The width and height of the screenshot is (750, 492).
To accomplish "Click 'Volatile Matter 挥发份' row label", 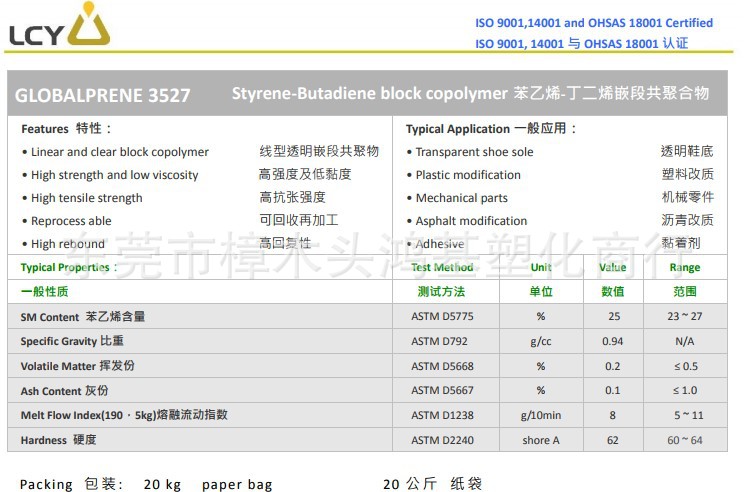I will pyautogui.click(x=77, y=366).
